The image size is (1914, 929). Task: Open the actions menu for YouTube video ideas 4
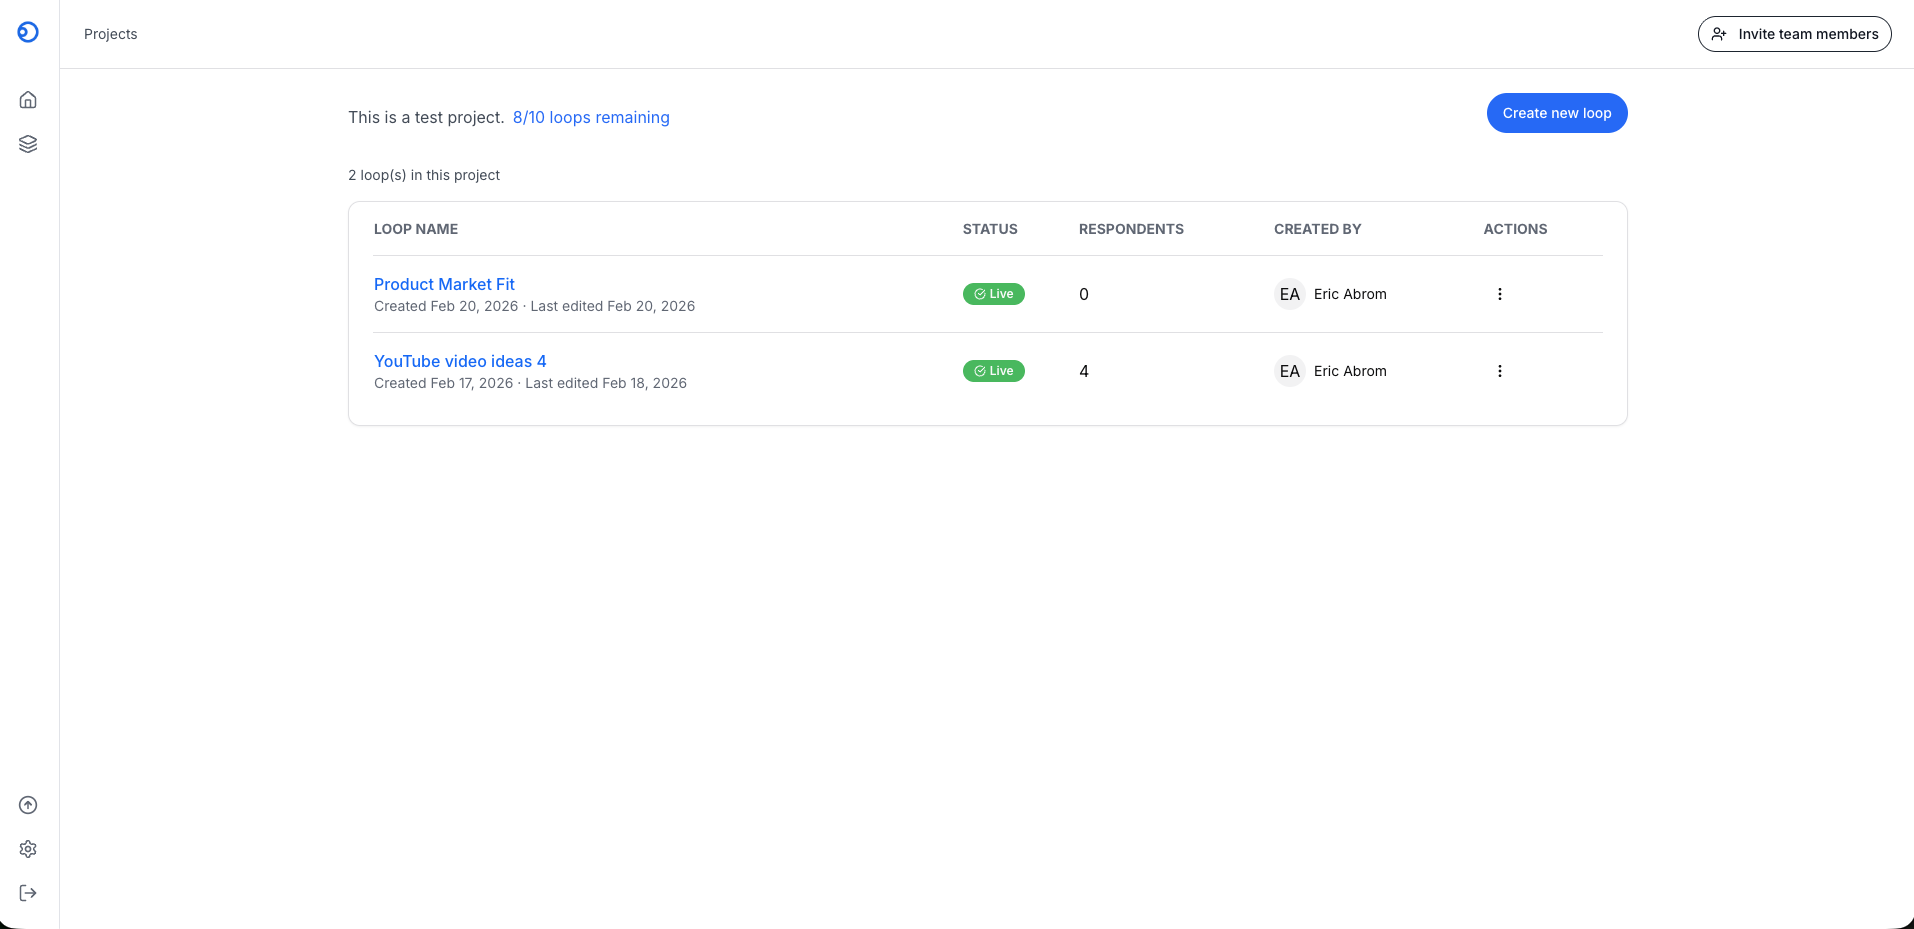tap(1499, 370)
